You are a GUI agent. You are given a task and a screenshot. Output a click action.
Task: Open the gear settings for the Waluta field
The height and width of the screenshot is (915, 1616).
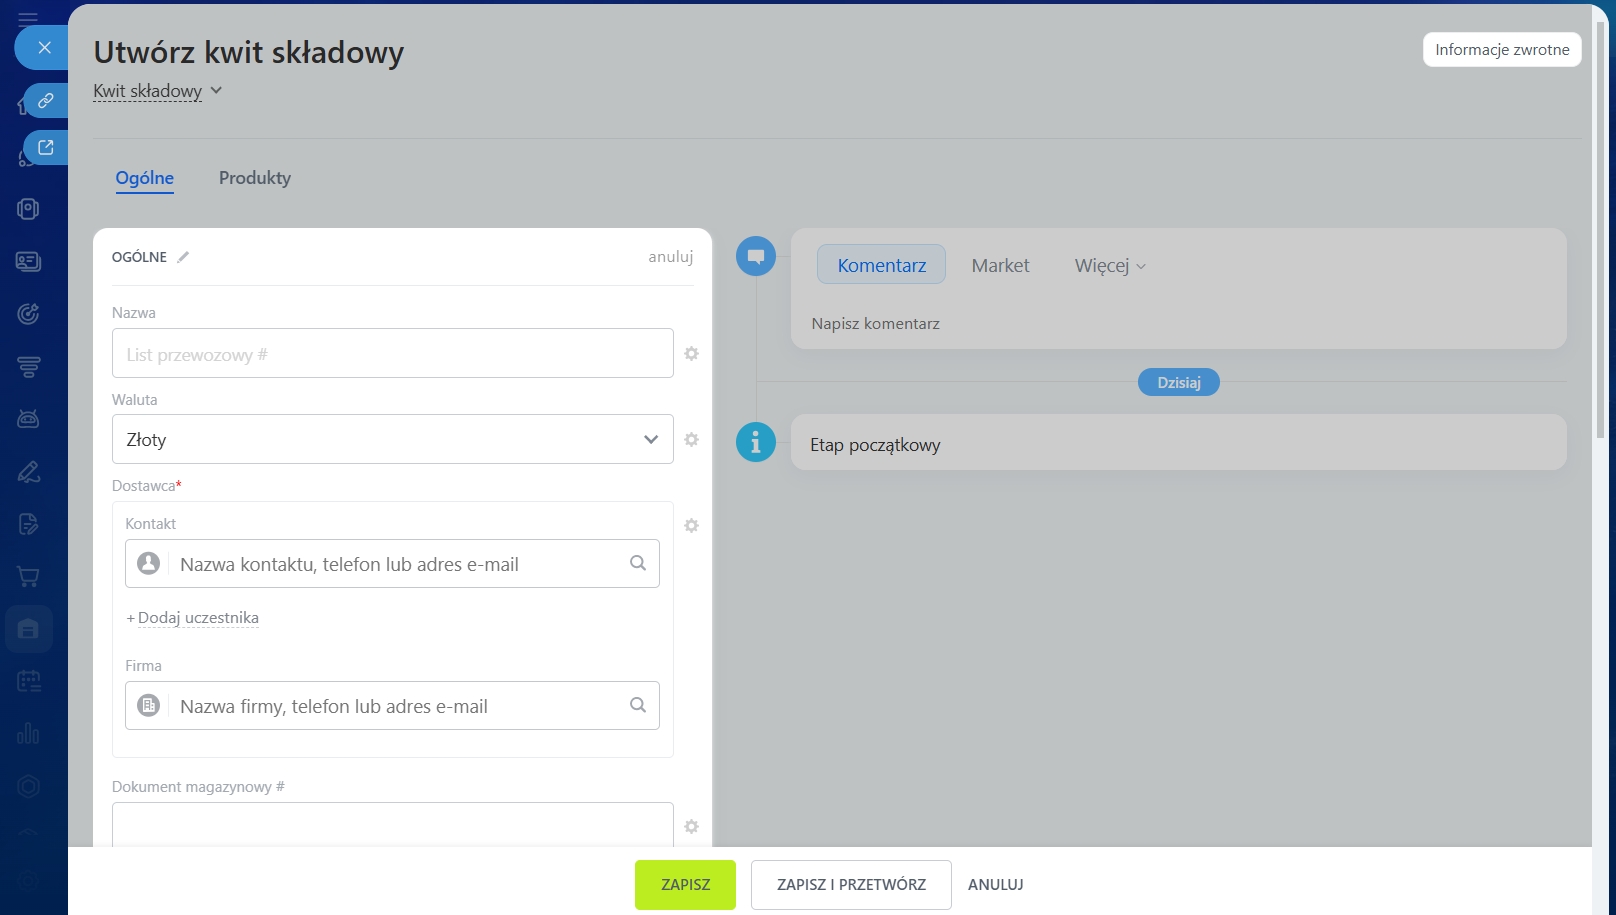coord(691,440)
